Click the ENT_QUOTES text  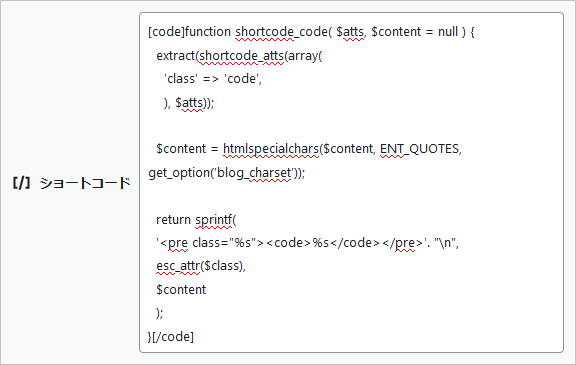419,149
